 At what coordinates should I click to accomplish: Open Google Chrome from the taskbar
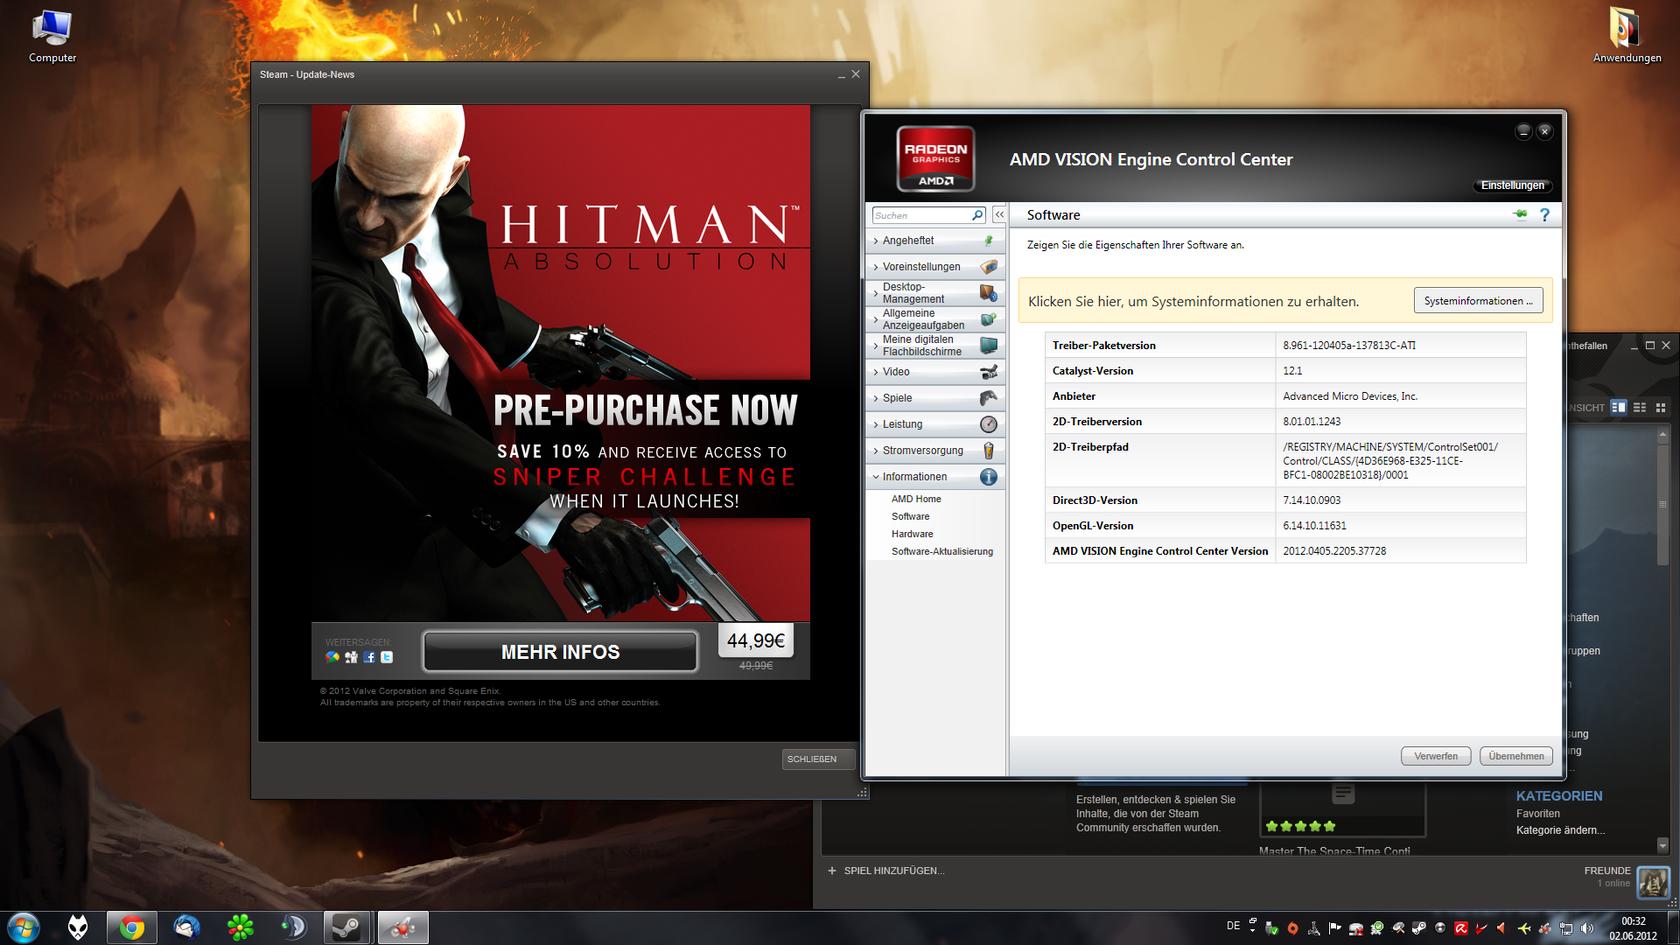coord(131,928)
